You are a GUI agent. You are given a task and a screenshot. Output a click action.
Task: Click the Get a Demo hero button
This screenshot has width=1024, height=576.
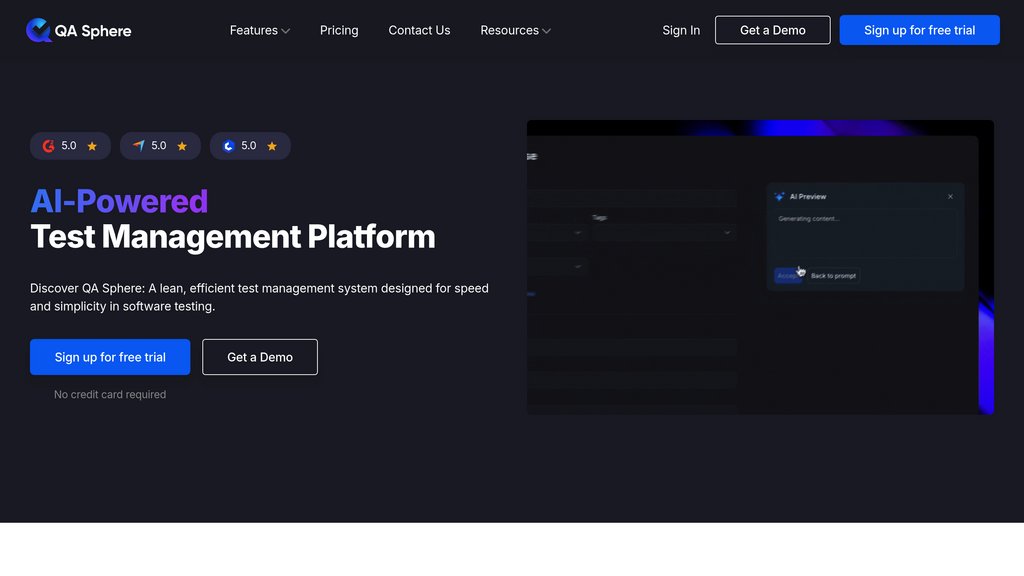point(260,357)
